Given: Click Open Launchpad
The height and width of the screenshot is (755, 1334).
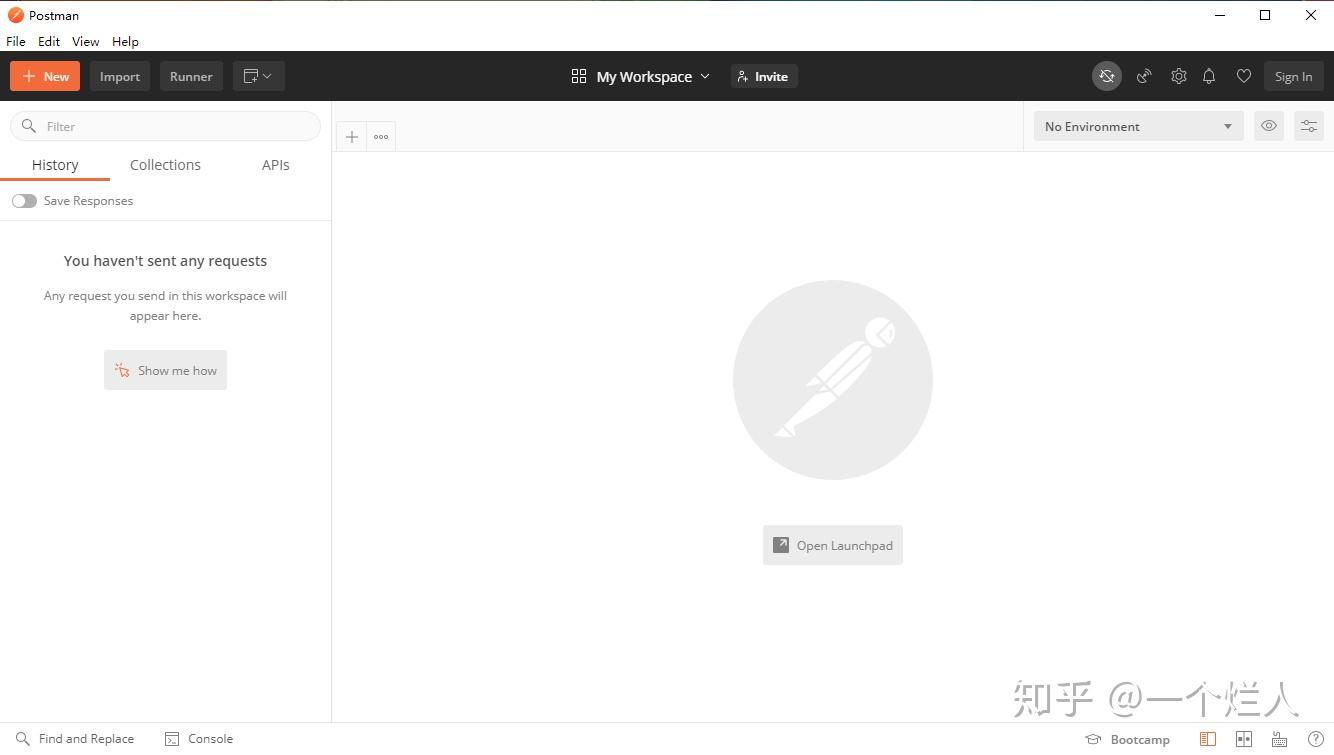Looking at the screenshot, I should point(832,545).
